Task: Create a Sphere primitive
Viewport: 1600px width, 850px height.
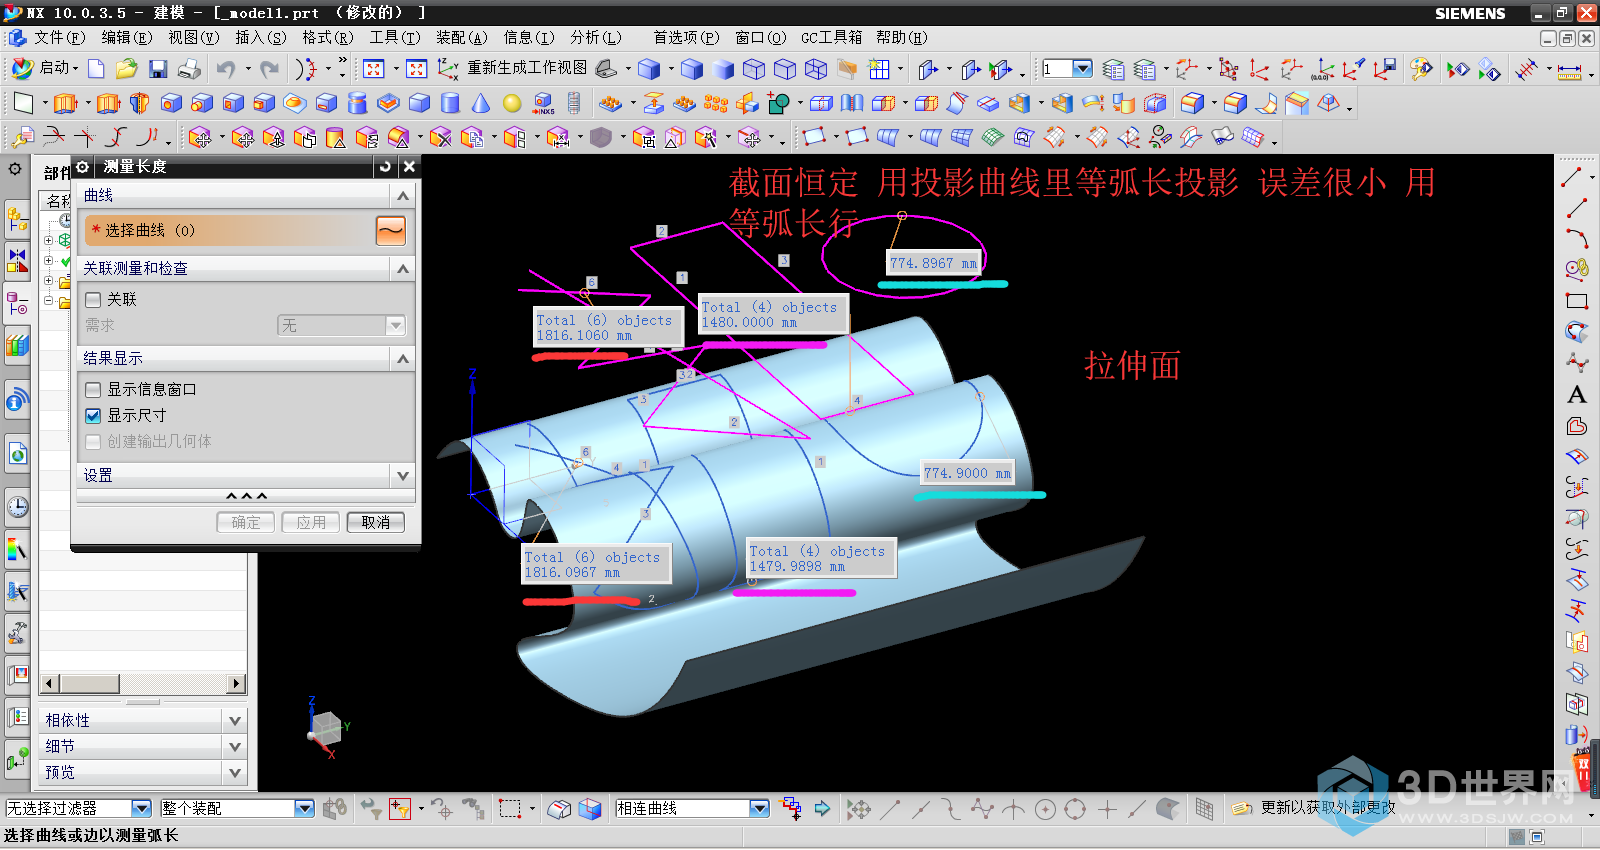Action: click(x=512, y=103)
